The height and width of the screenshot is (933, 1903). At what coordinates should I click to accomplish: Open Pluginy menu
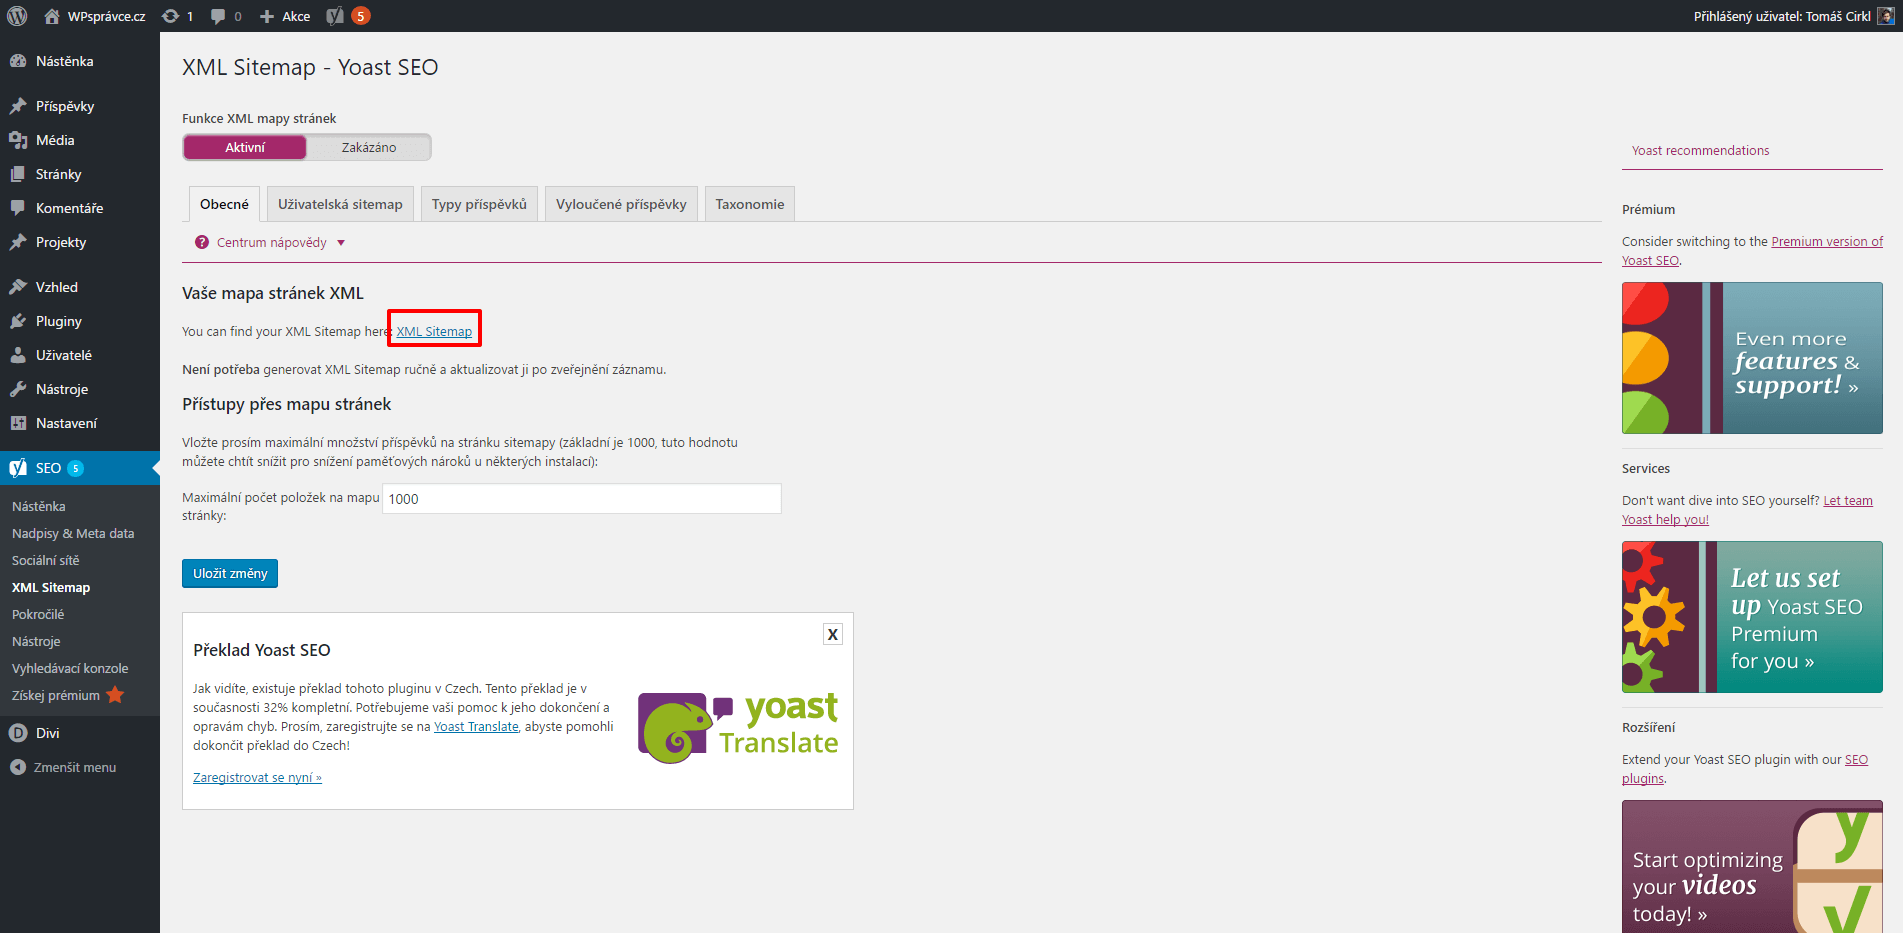(x=80, y=321)
